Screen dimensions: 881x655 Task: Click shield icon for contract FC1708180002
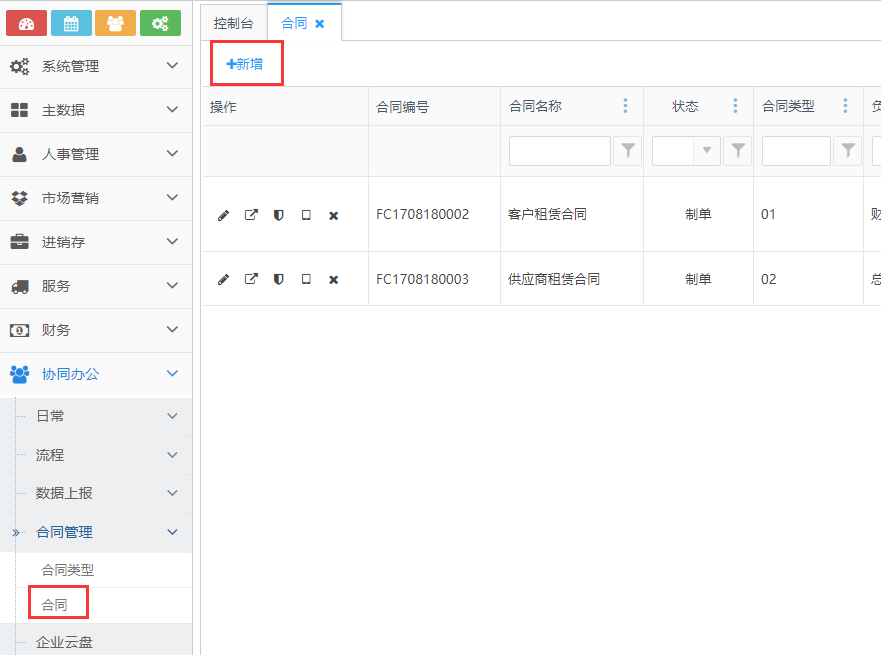point(279,215)
